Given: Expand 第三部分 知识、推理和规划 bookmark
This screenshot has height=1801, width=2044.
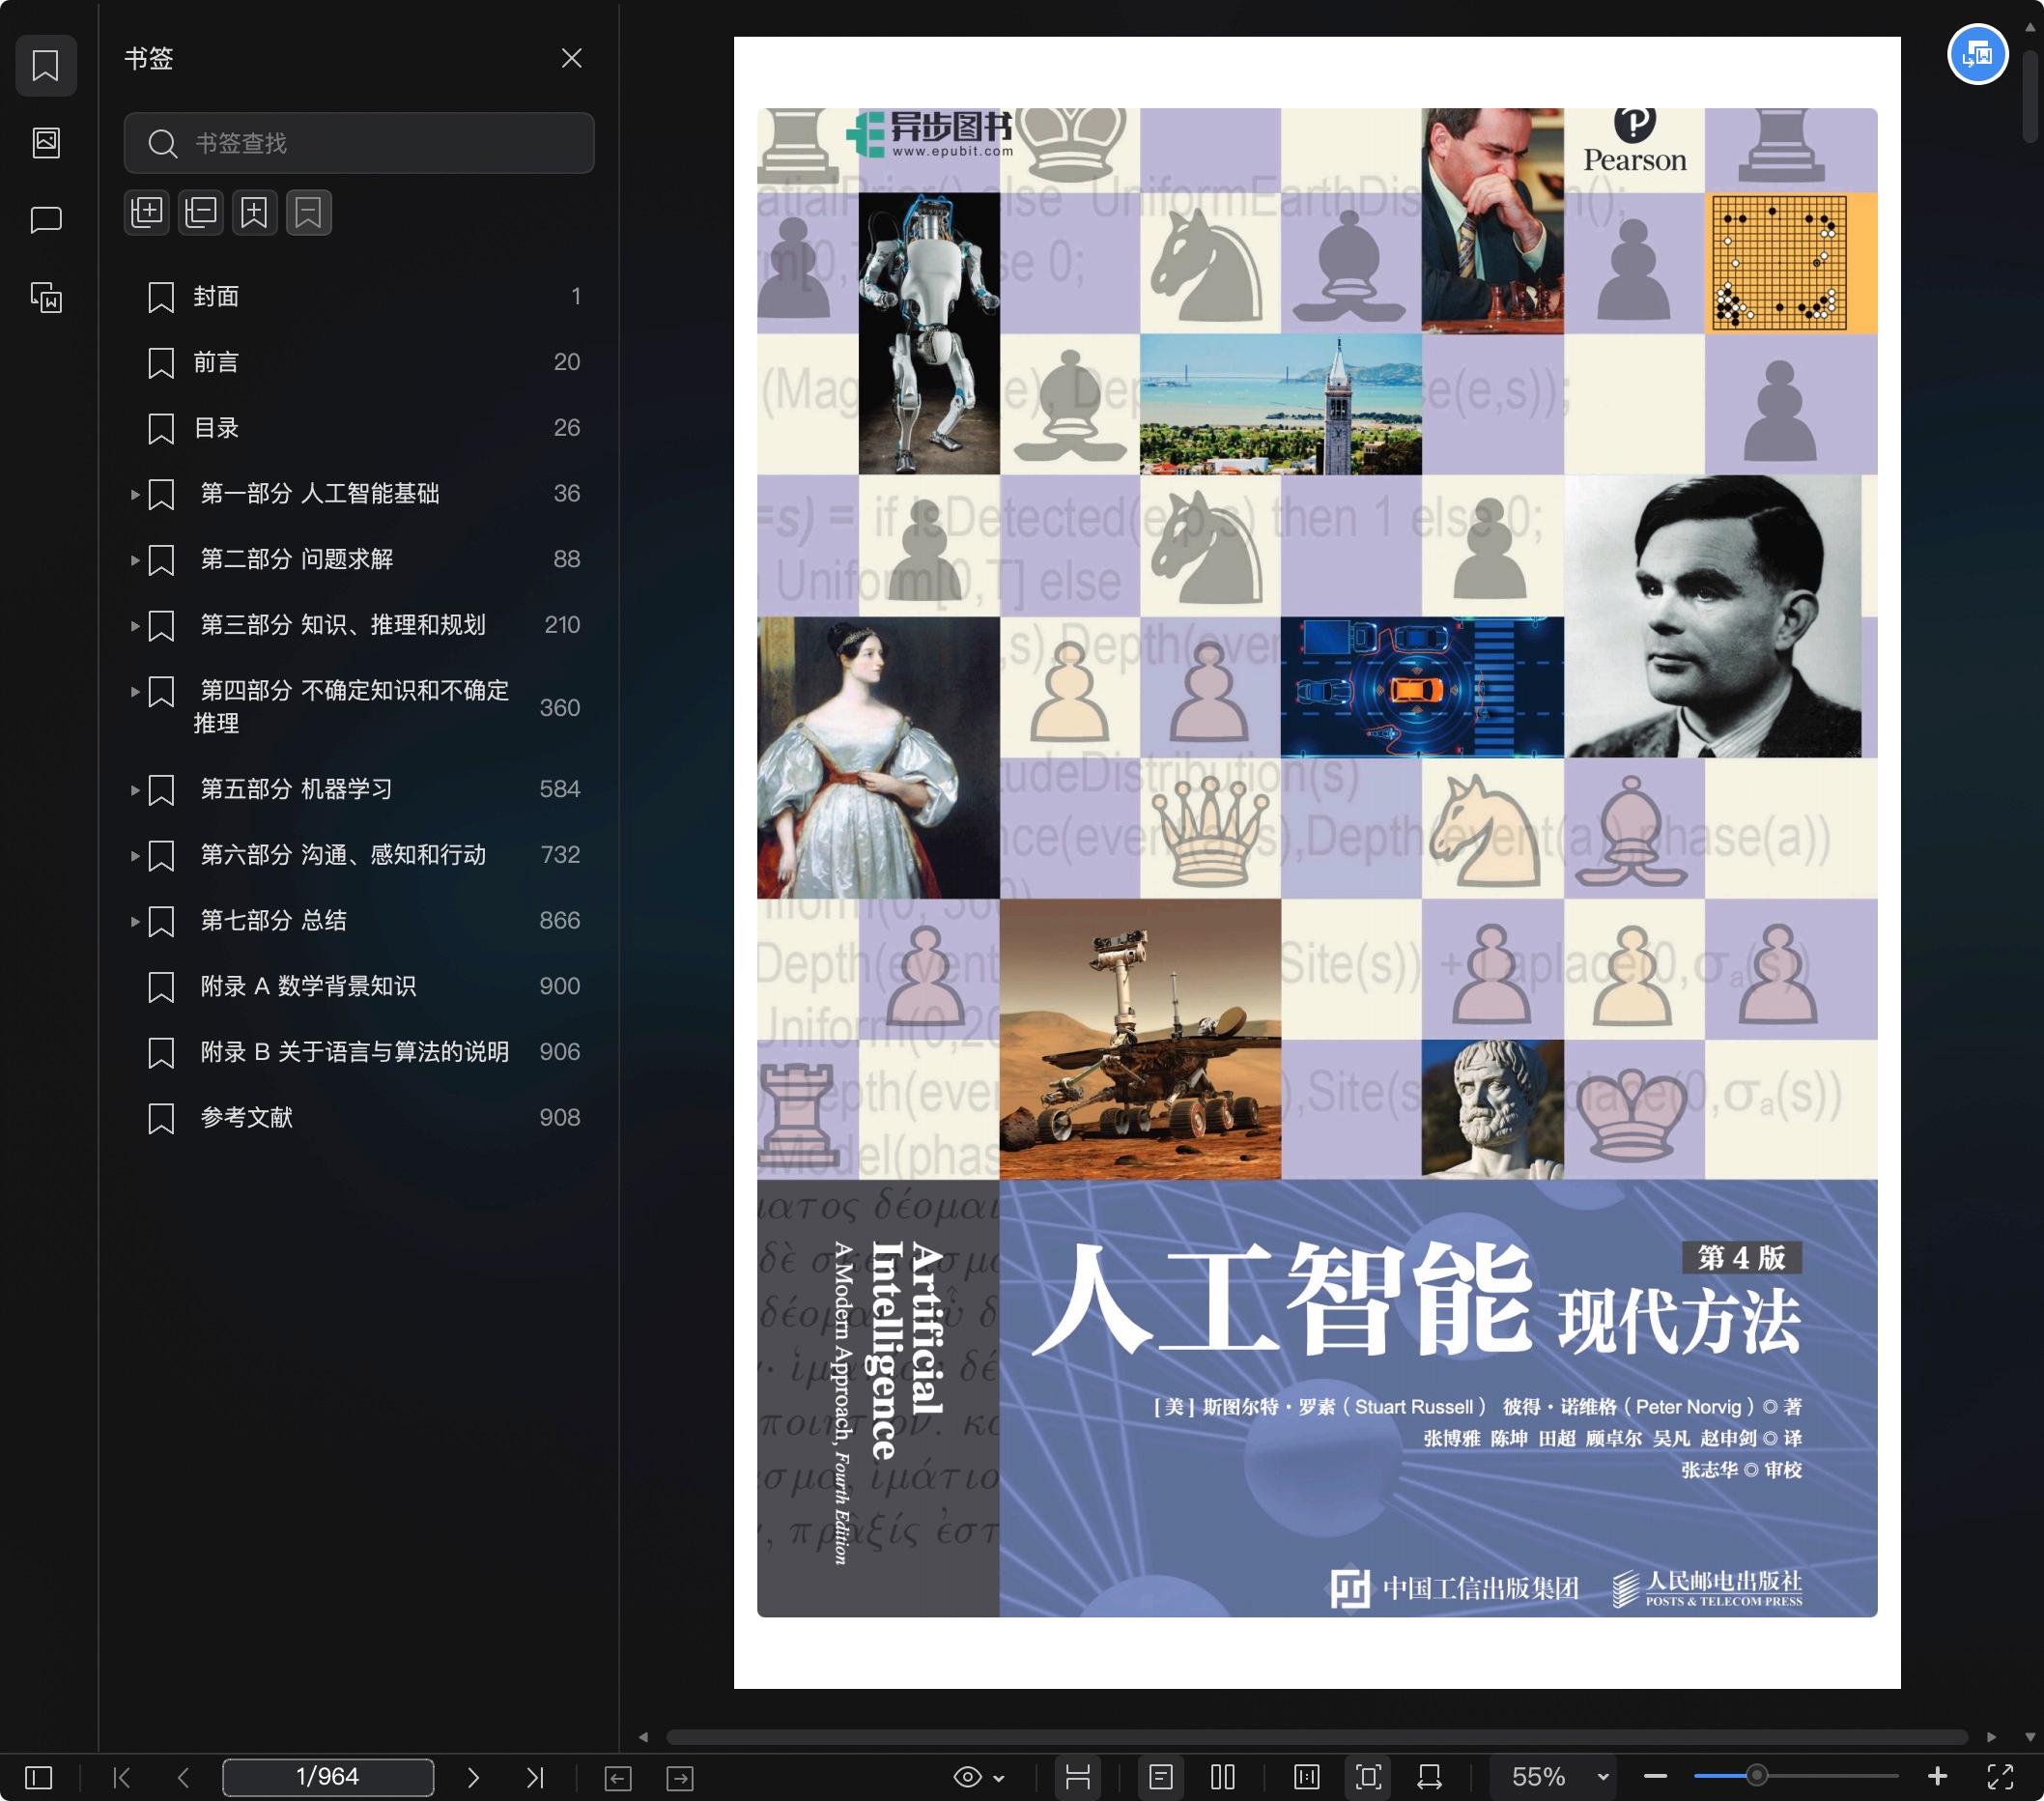Looking at the screenshot, I should 134,626.
